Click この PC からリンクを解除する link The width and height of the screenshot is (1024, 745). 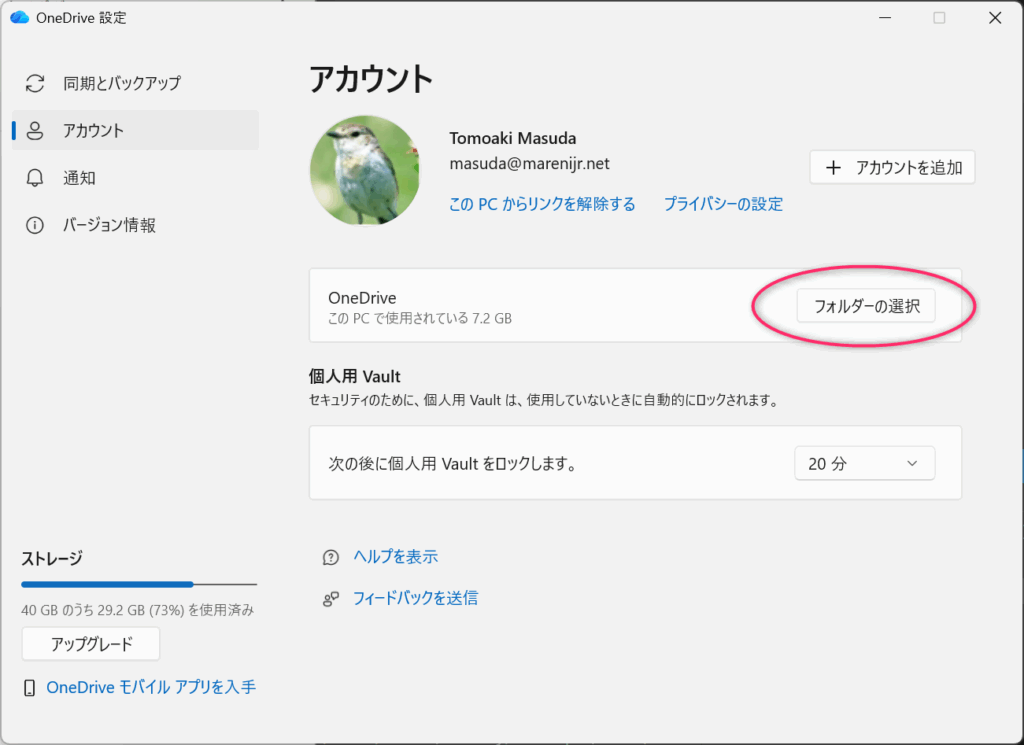[542, 204]
